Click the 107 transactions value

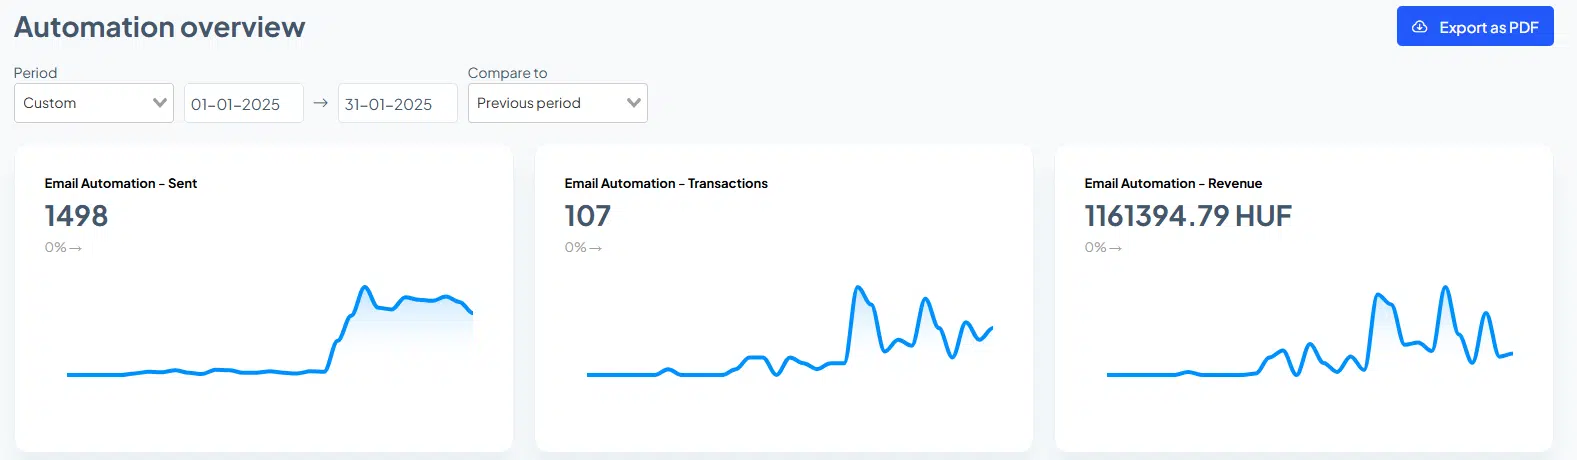[587, 216]
